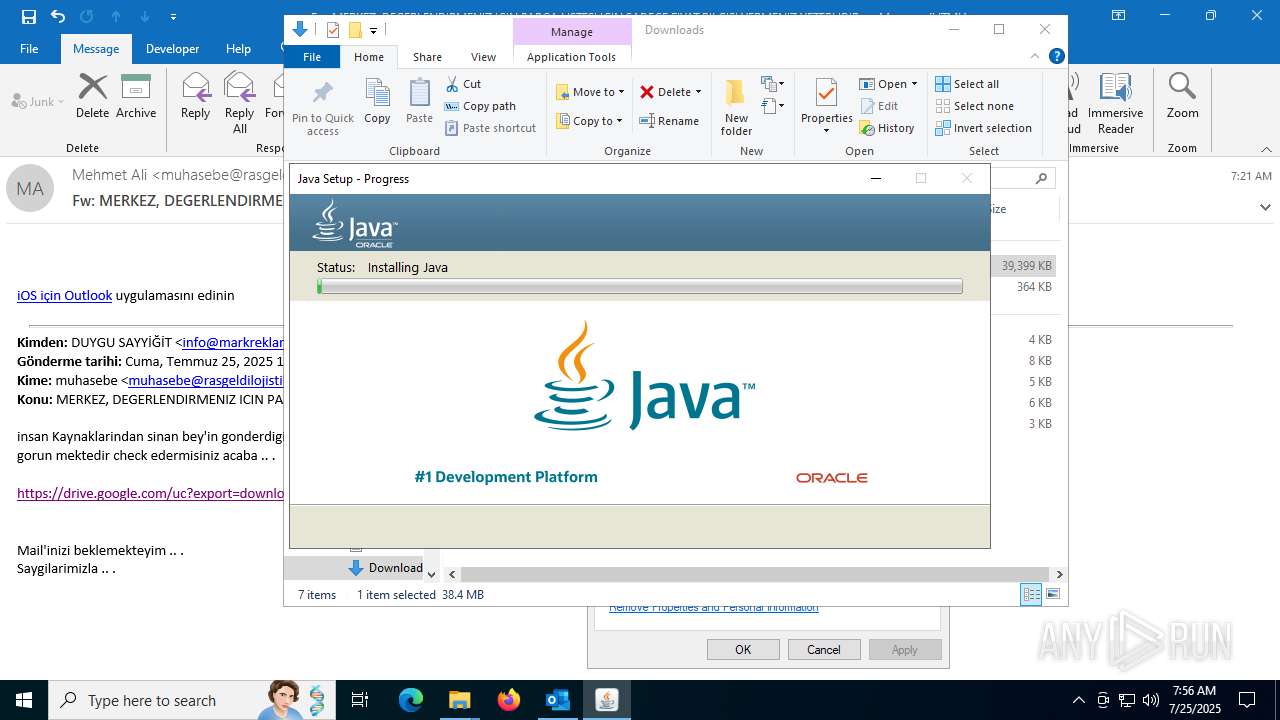The height and width of the screenshot is (720, 1280).
Task: Open Outlook File menu
Action: pos(29,48)
